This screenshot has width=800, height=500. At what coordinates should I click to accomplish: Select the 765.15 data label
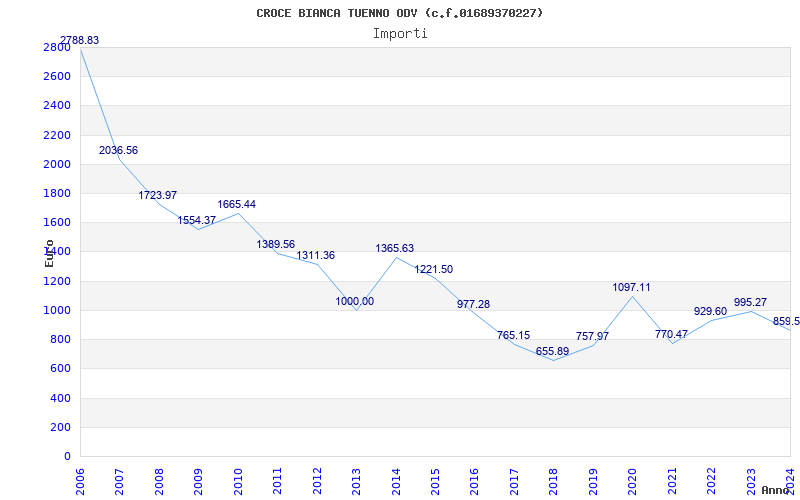pyautogui.click(x=513, y=336)
